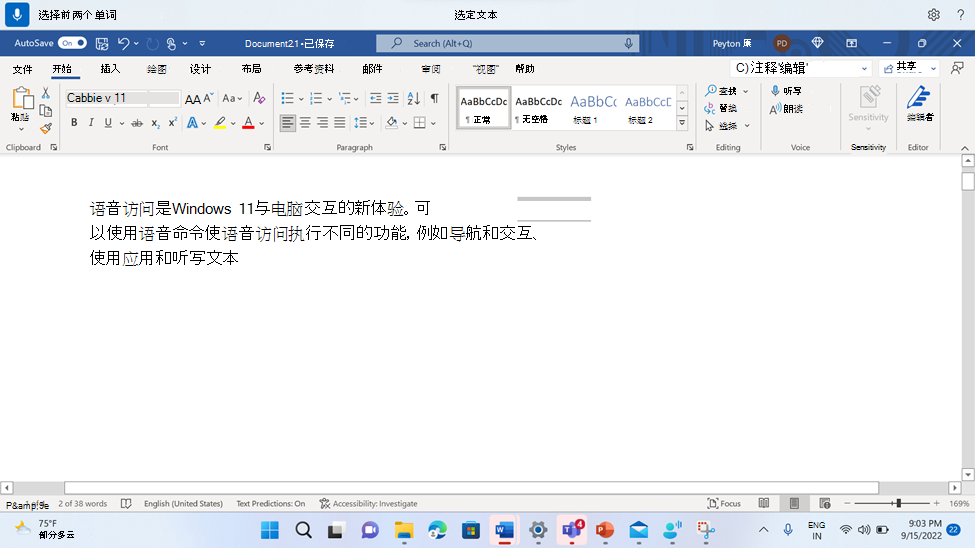Adjust the zoom slider handle
The image size is (975, 548).
click(899, 503)
